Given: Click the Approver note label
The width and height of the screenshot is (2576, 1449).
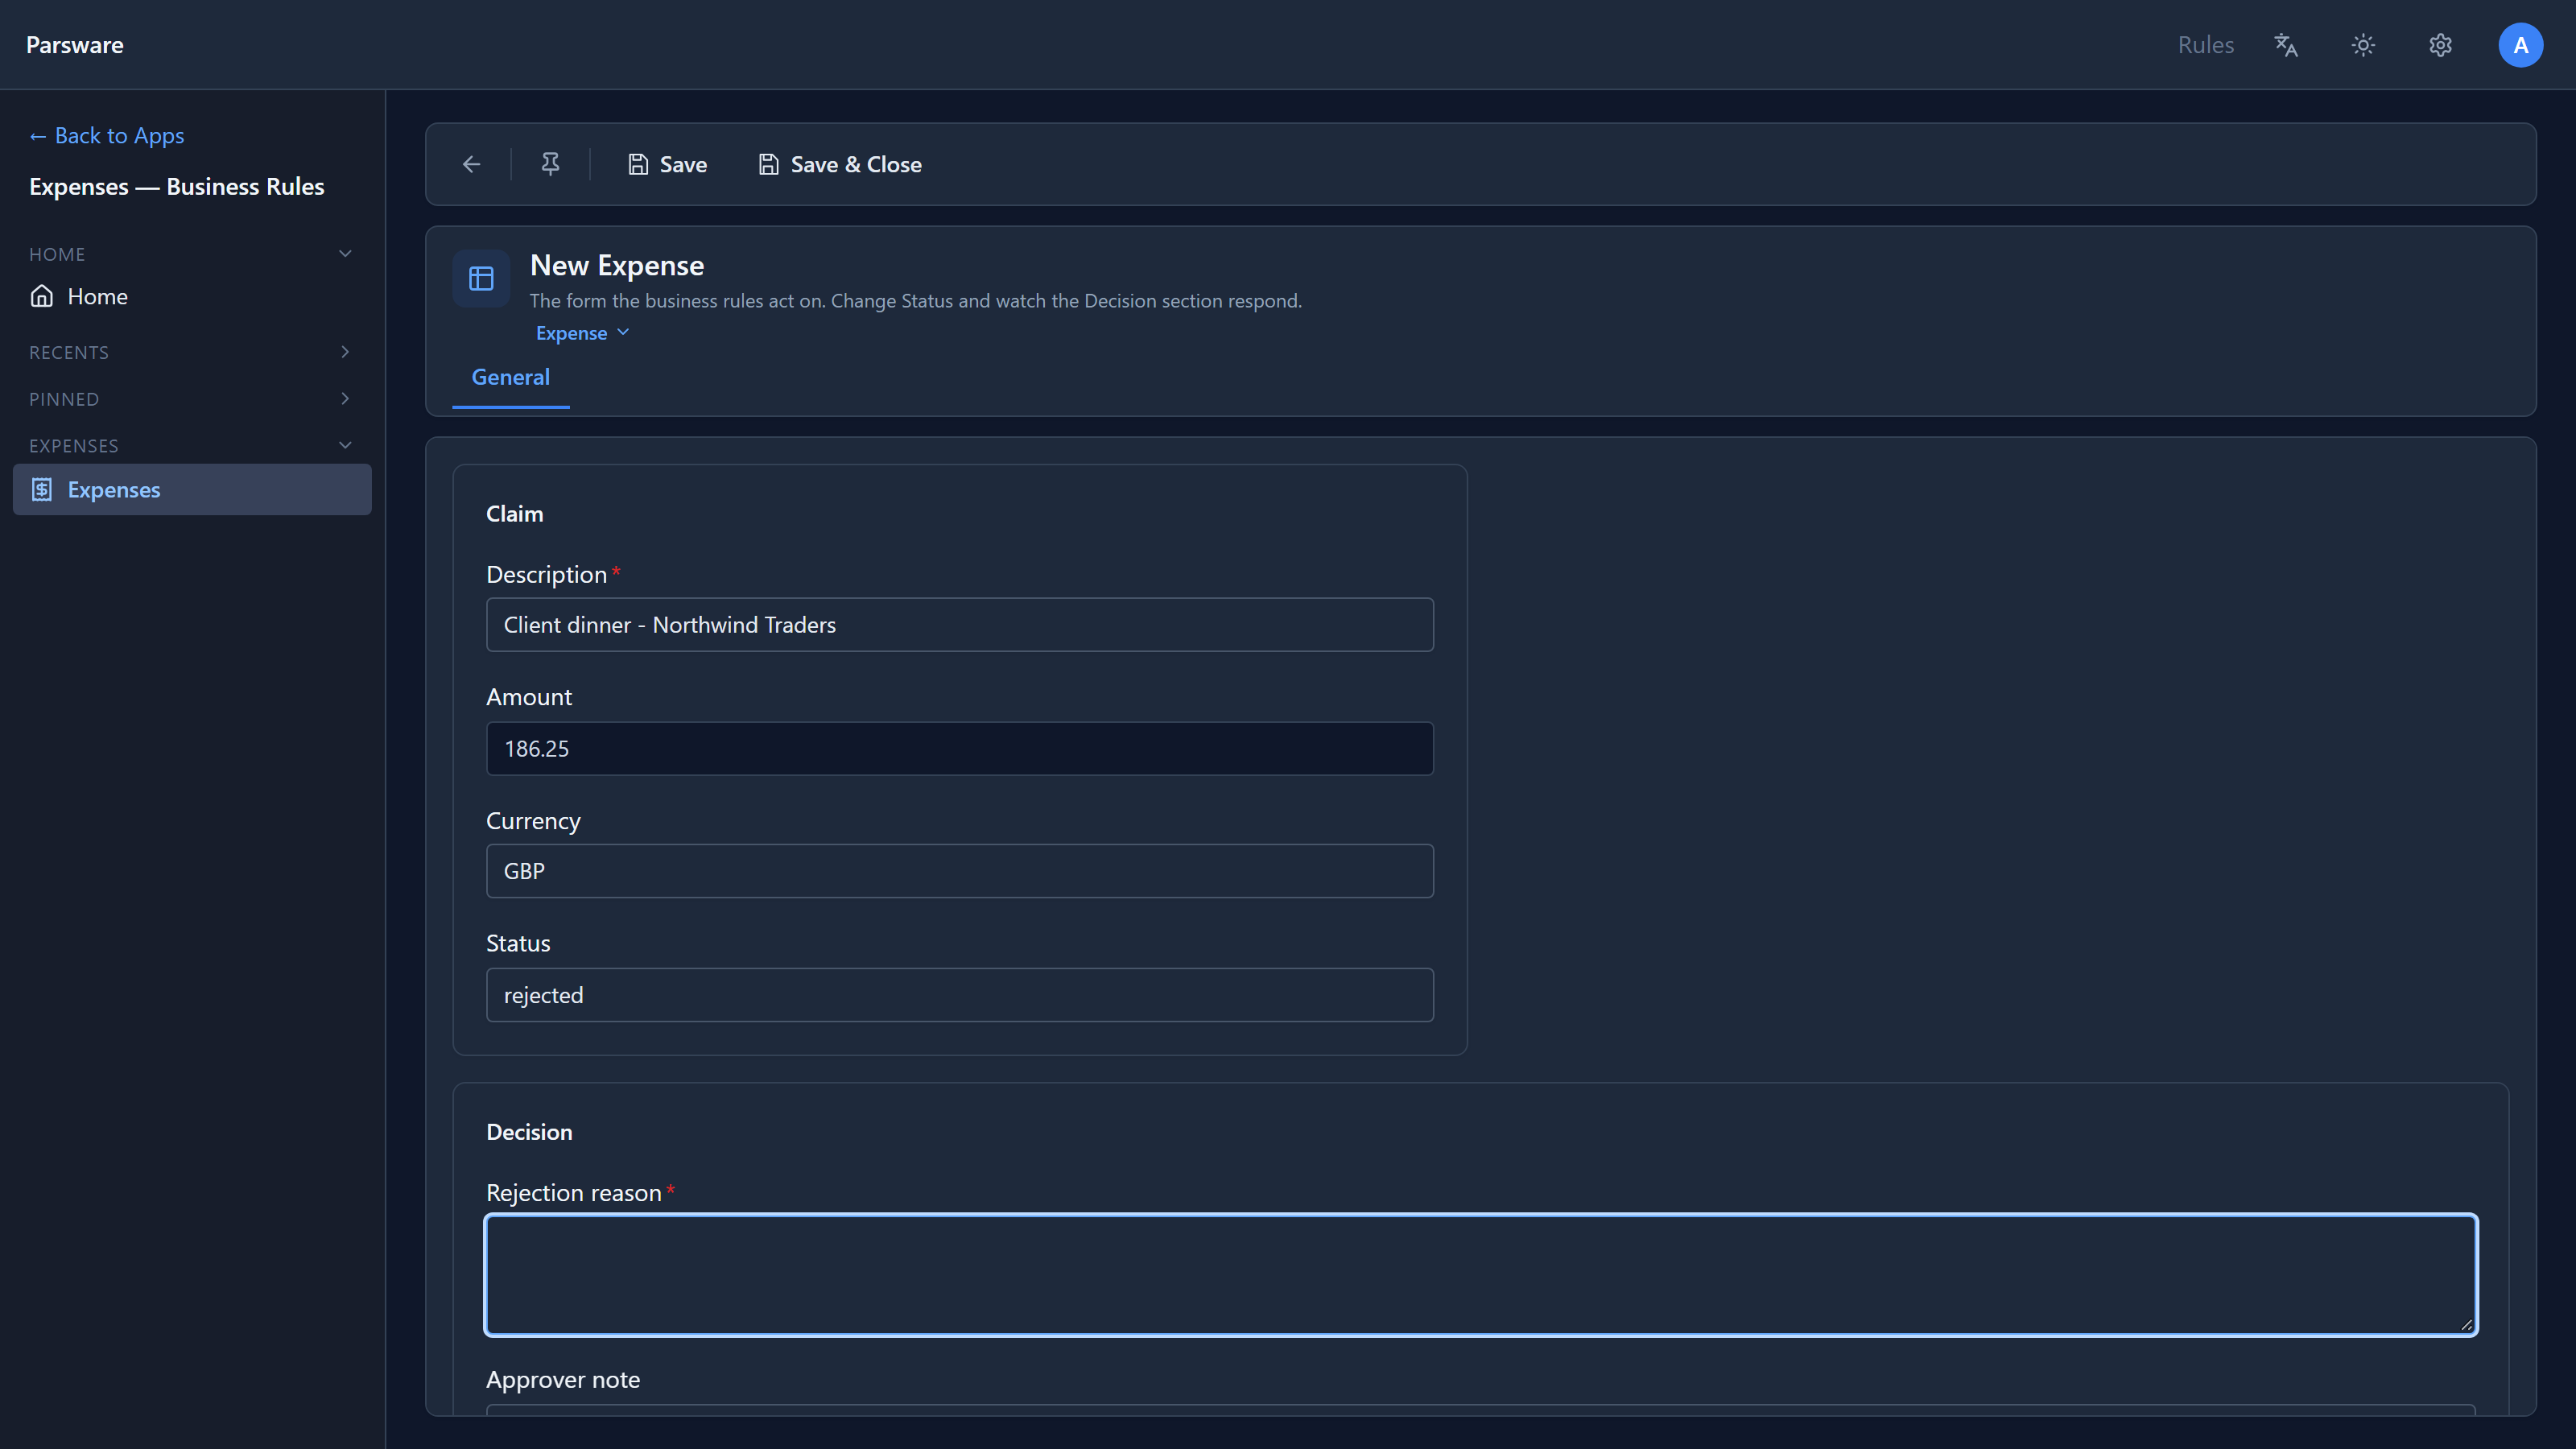Looking at the screenshot, I should click(x=563, y=1379).
